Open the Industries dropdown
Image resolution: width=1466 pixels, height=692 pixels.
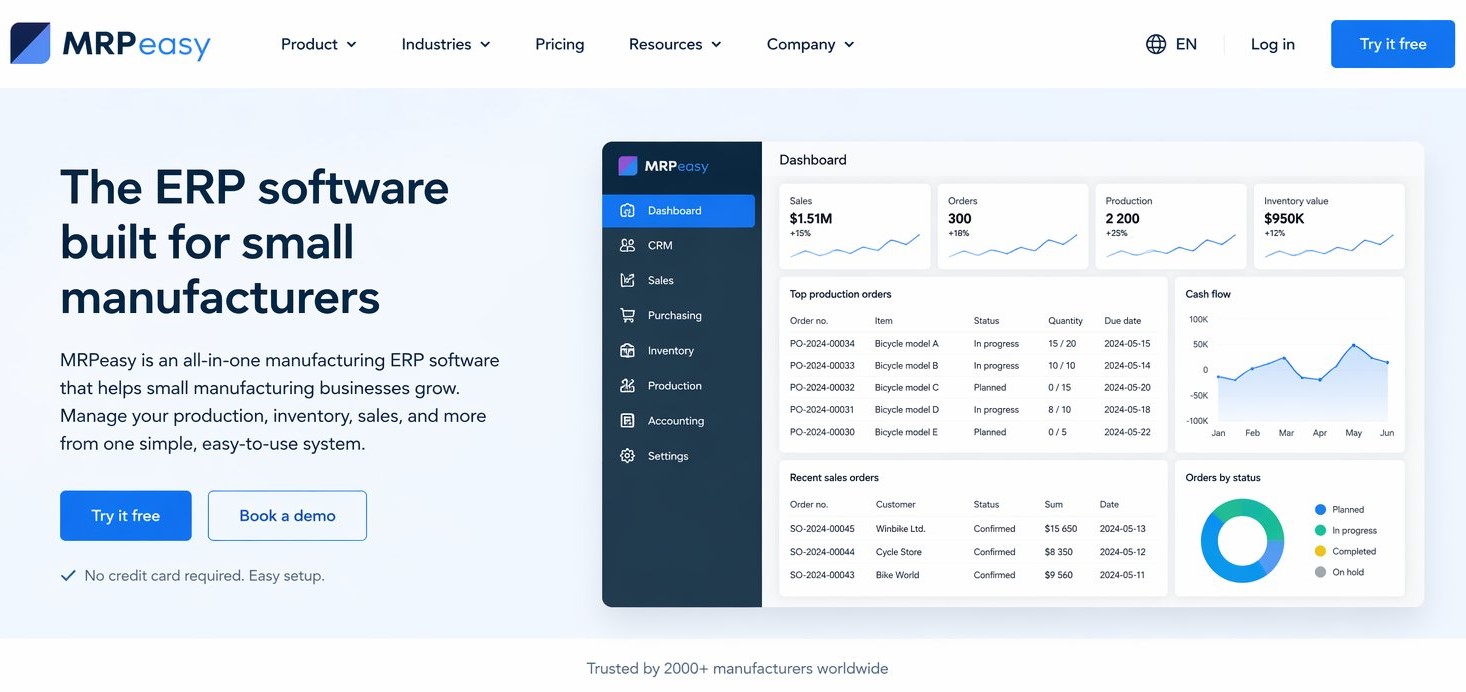[445, 44]
